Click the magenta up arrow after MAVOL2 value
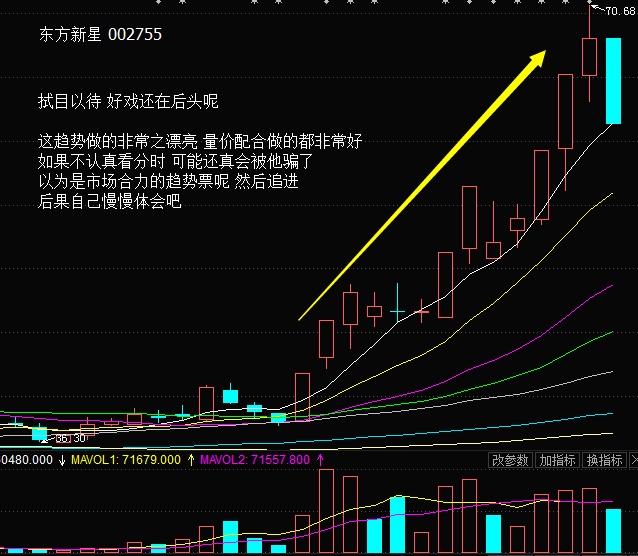Viewport: 638px width, 556px height. [320, 460]
